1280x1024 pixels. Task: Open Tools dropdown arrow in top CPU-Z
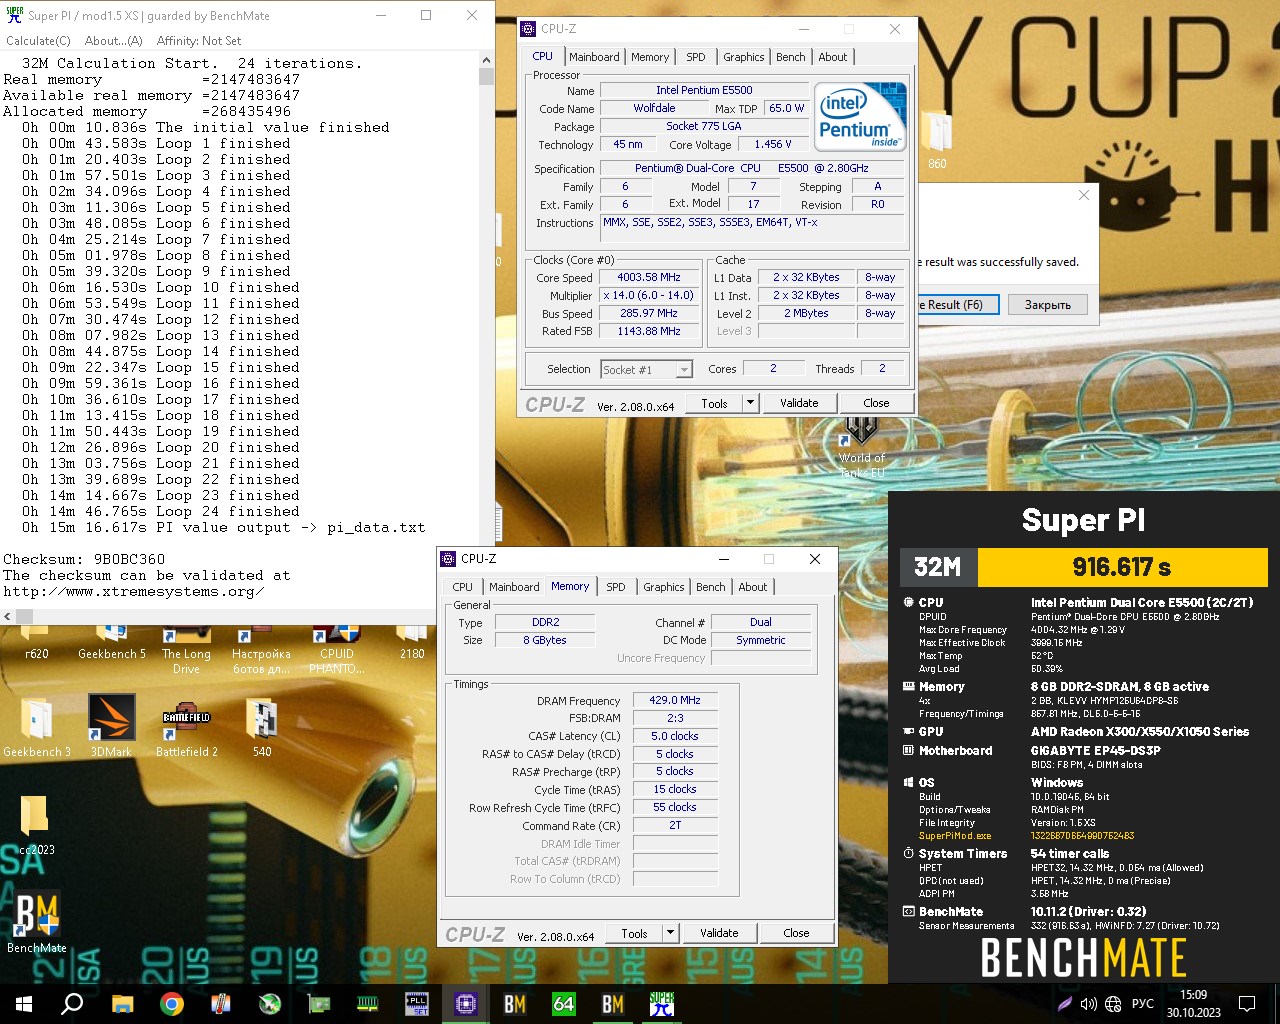coord(750,403)
